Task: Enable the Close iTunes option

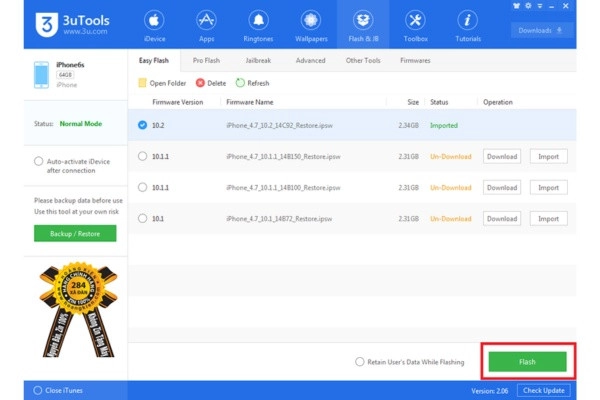Action: 39,390
